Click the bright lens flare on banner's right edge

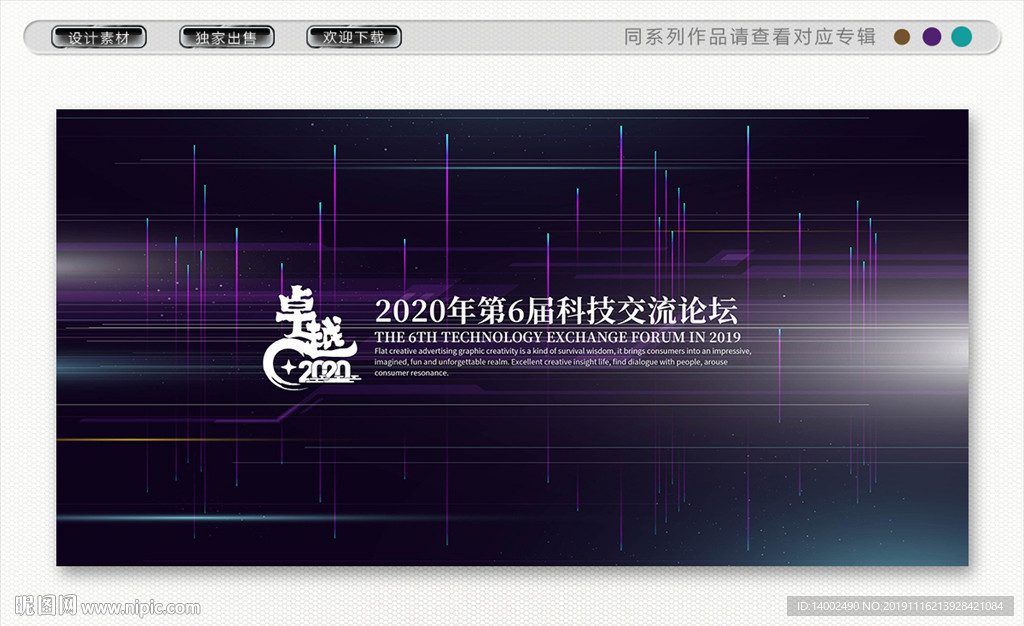(x=950, y=350)
